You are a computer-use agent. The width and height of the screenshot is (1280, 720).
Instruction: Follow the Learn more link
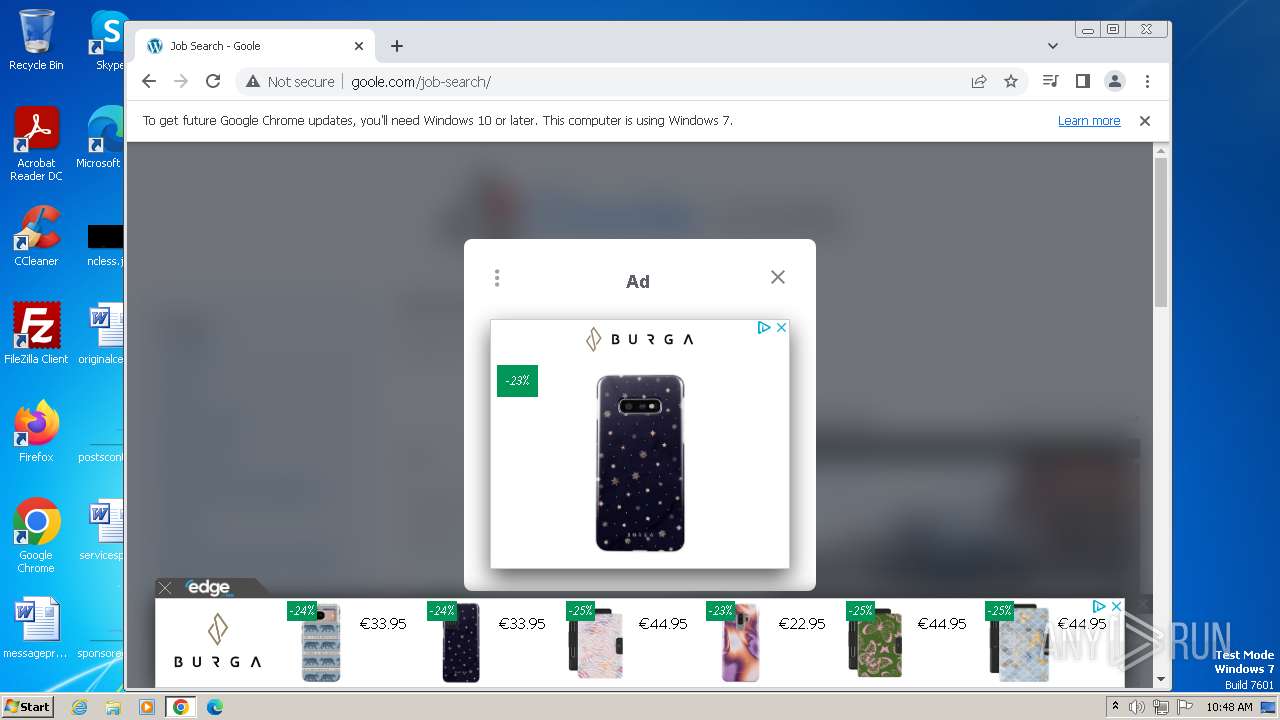pos(1089,121)
